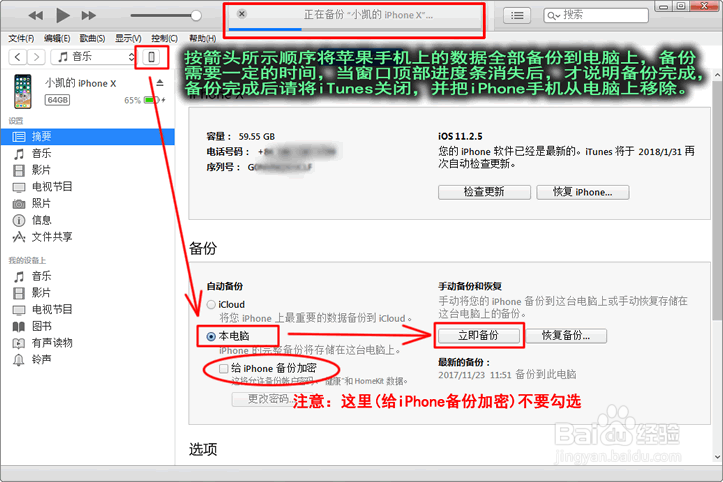Click the iPhone X device thumbnail
The width and height of the screenshot is (723, 482).
[23, 91]
